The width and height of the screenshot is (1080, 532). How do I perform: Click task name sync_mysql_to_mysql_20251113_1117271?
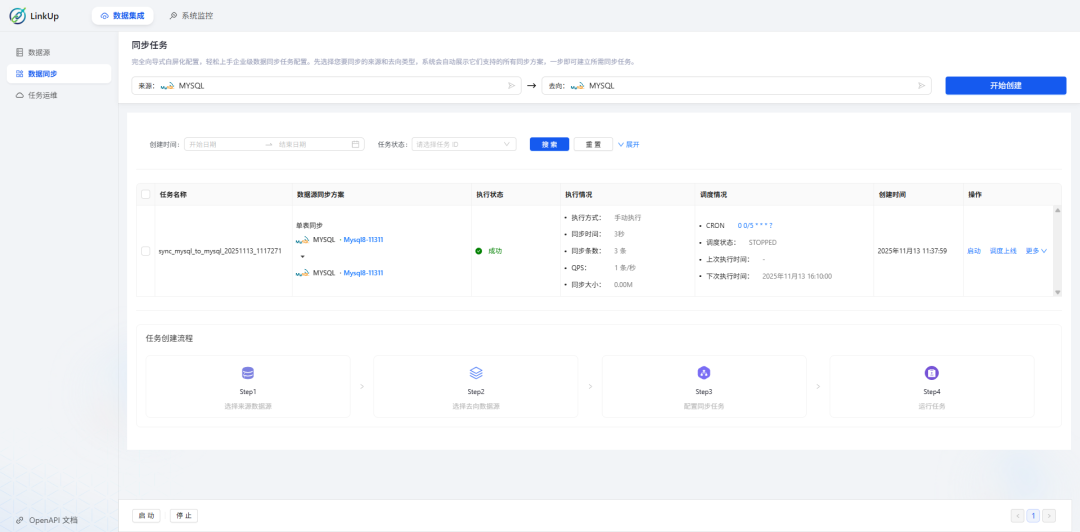[220, 252]
